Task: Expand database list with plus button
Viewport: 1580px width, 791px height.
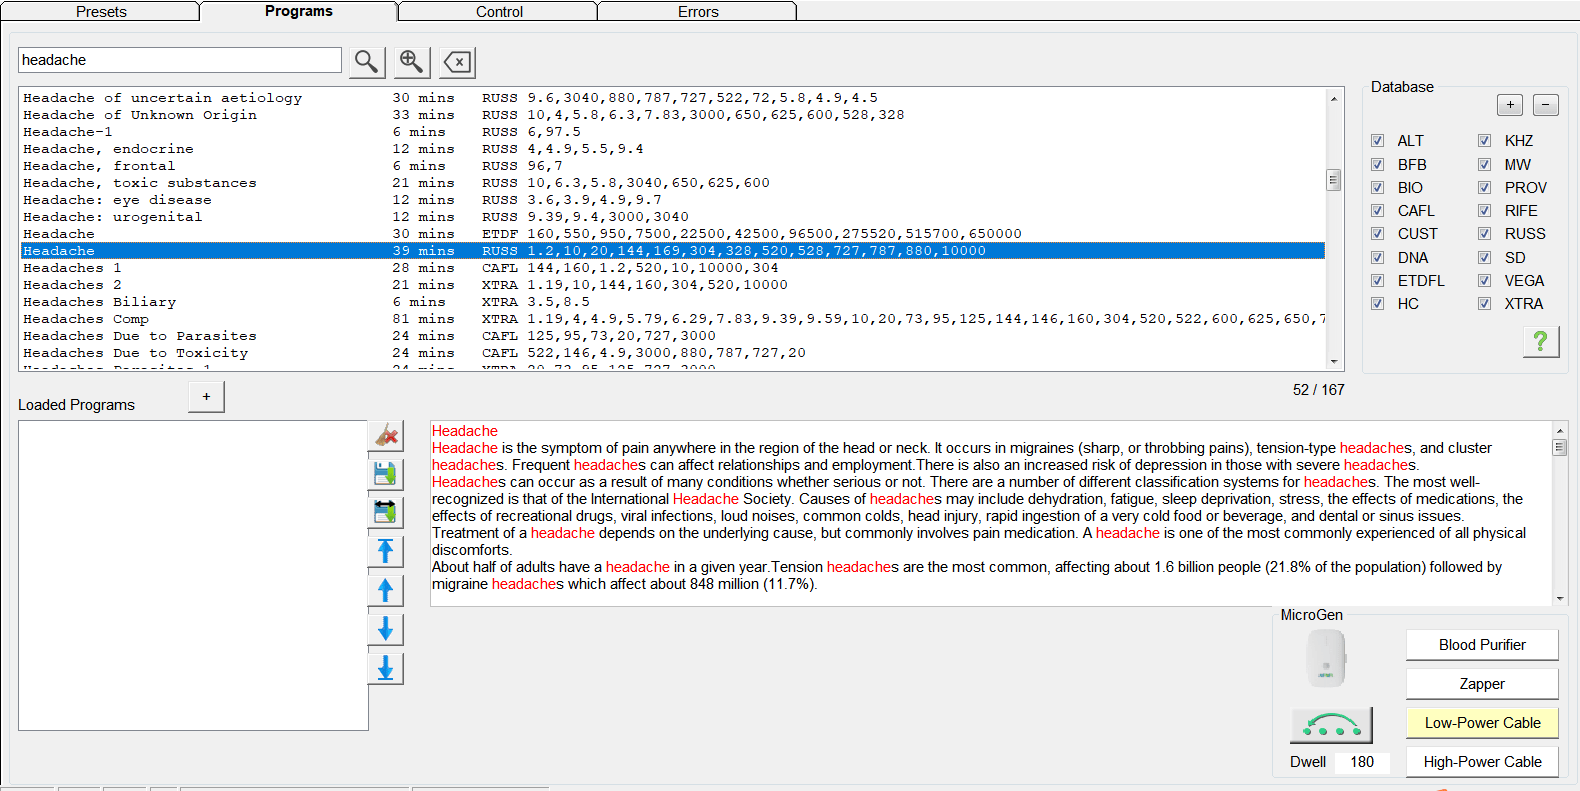Action: click(x=1510, y=105)
